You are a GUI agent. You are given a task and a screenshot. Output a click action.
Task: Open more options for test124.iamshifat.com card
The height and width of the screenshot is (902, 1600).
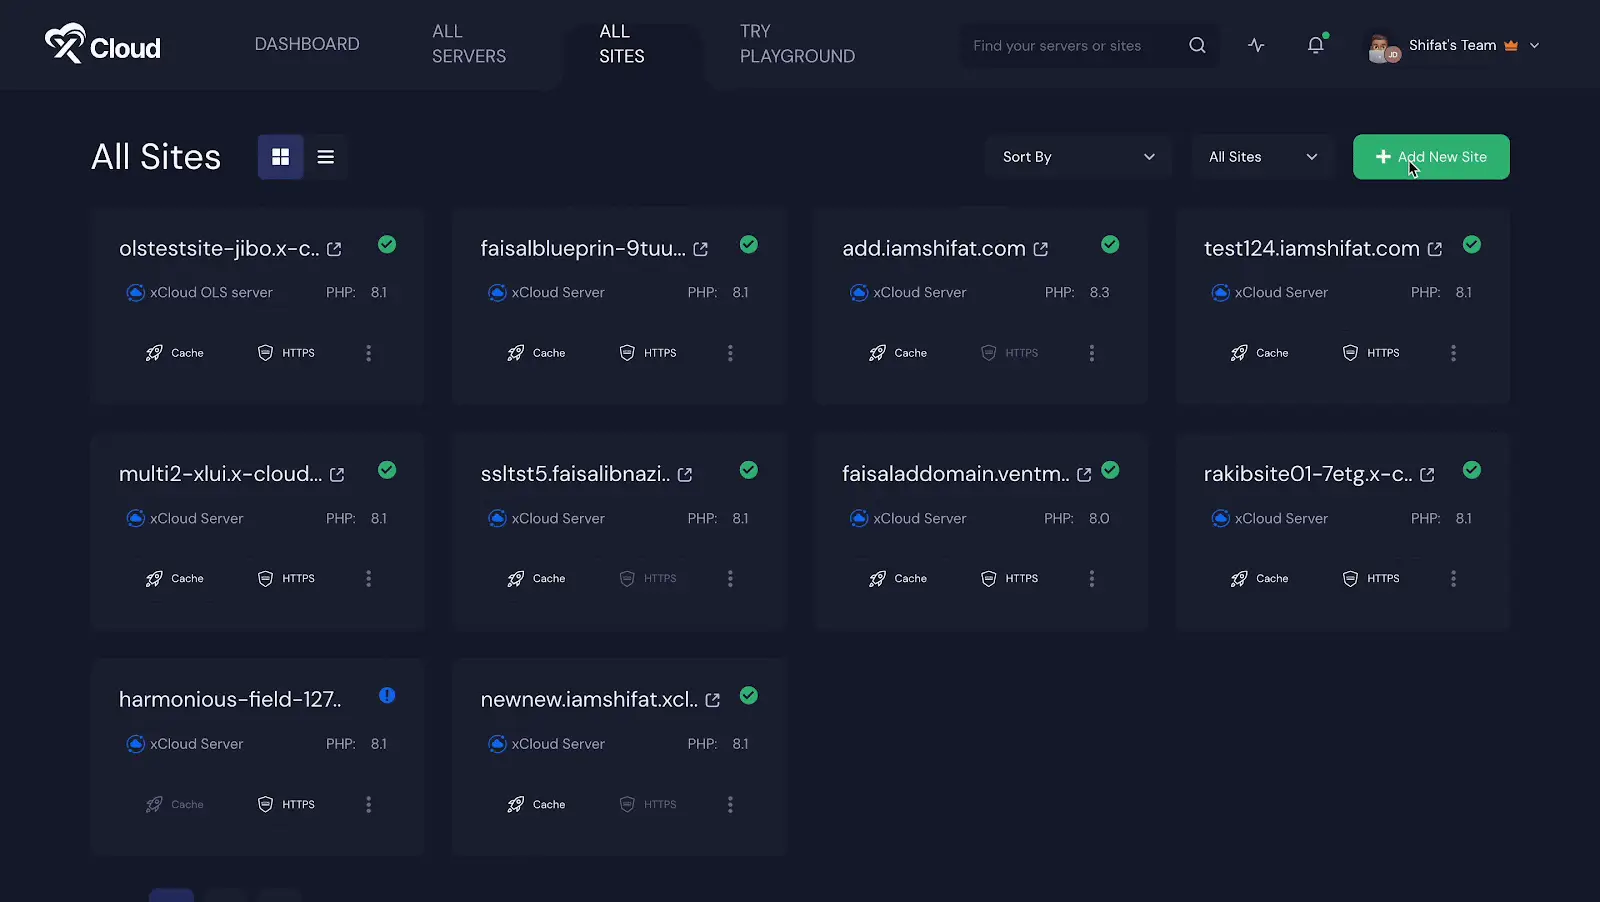1454,353
